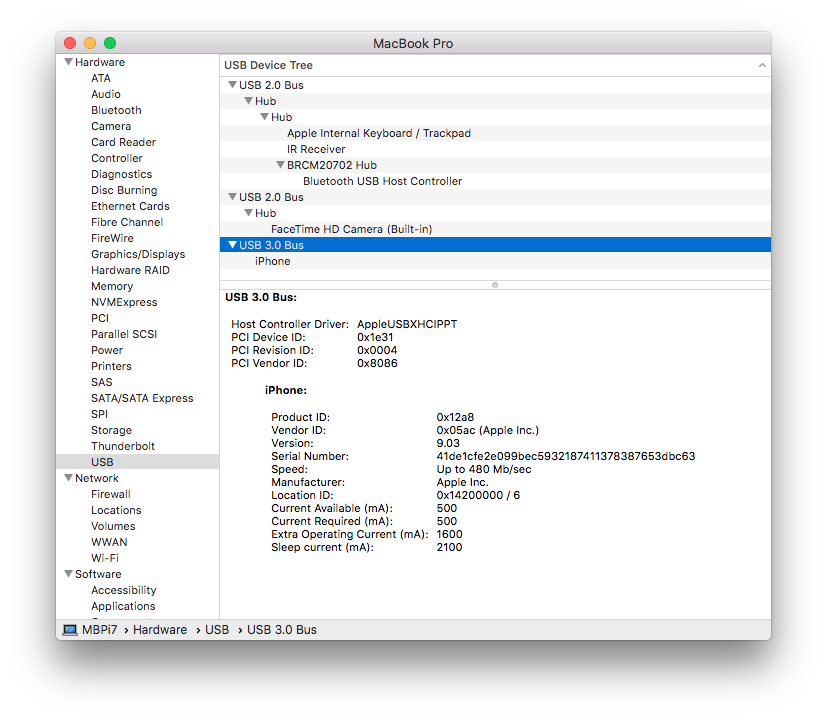
Task: Select the IR Receiver device
Action: pyautogui.click(x=495, y=149)
